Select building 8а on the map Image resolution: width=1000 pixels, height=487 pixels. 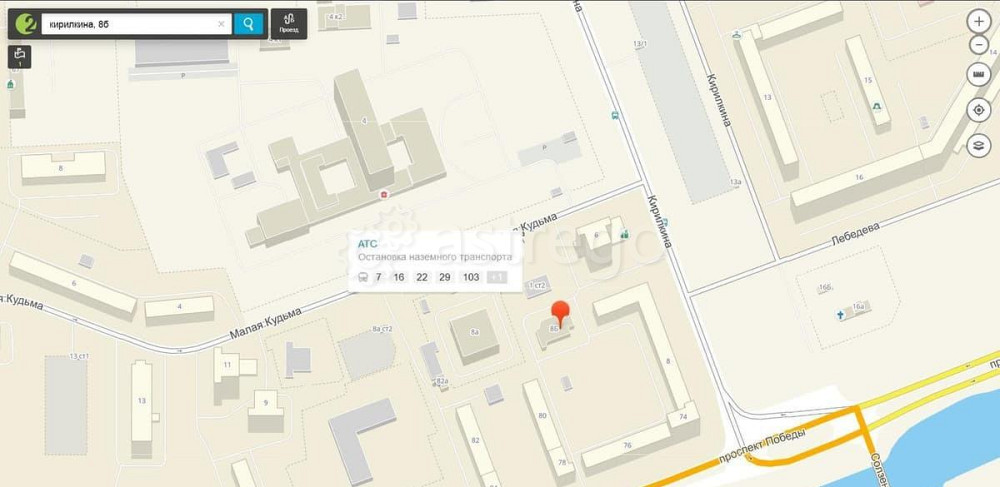[x=474, y=336]
